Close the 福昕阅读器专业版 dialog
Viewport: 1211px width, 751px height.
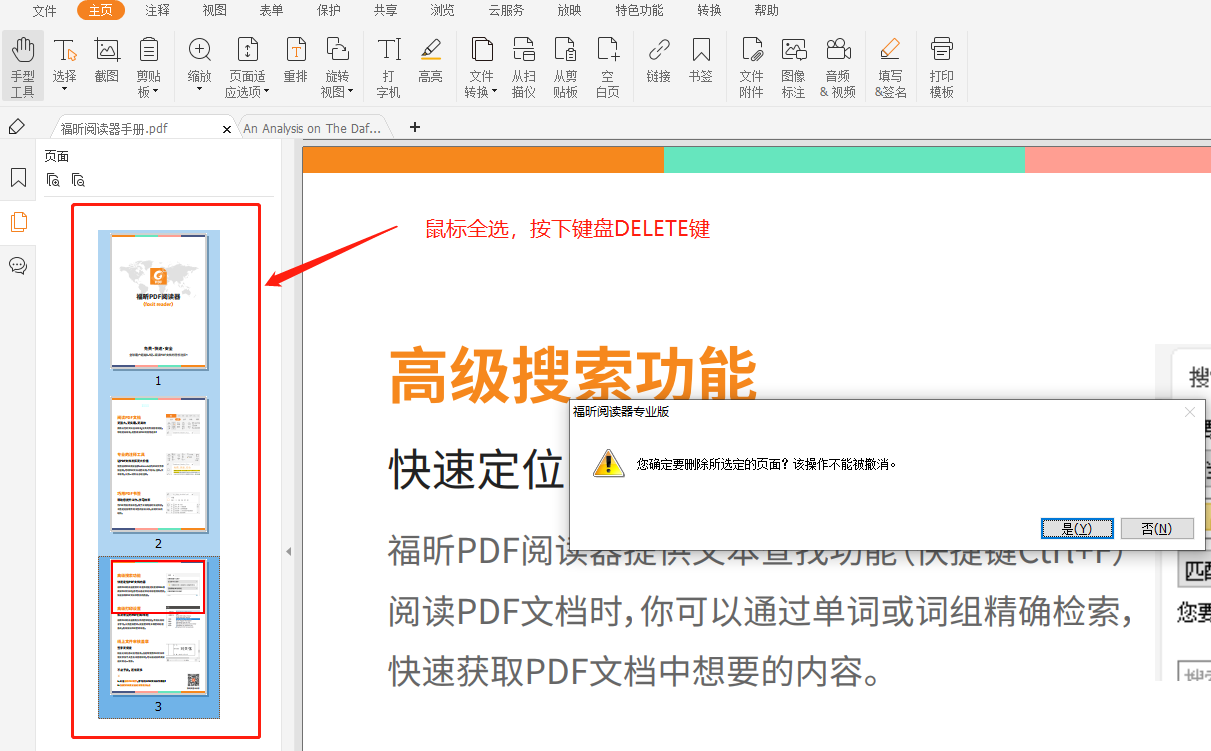tap(1189, 411)
